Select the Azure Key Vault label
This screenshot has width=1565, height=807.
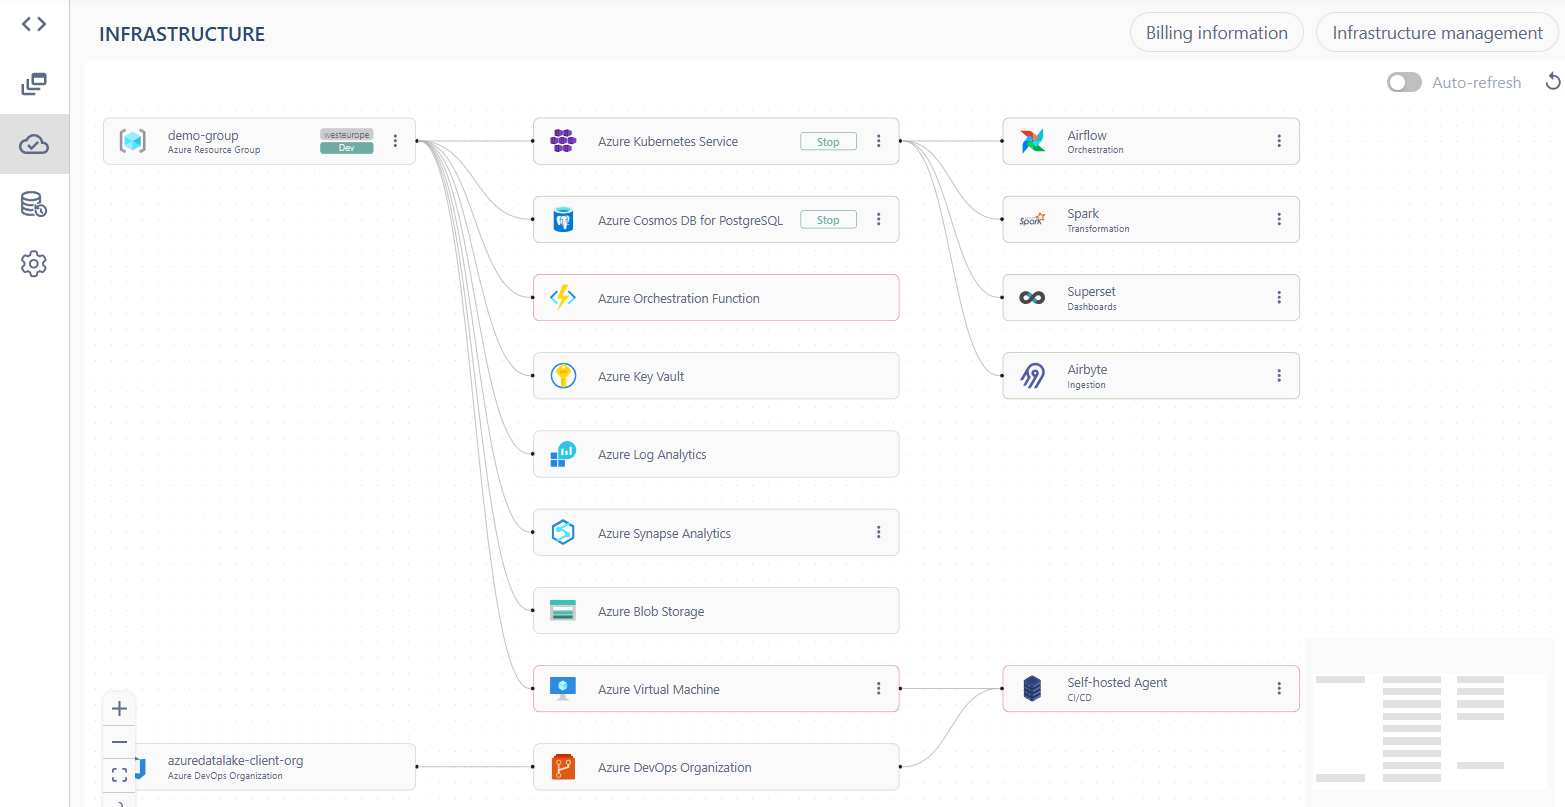pyautogui.click(x=641, y=377)
